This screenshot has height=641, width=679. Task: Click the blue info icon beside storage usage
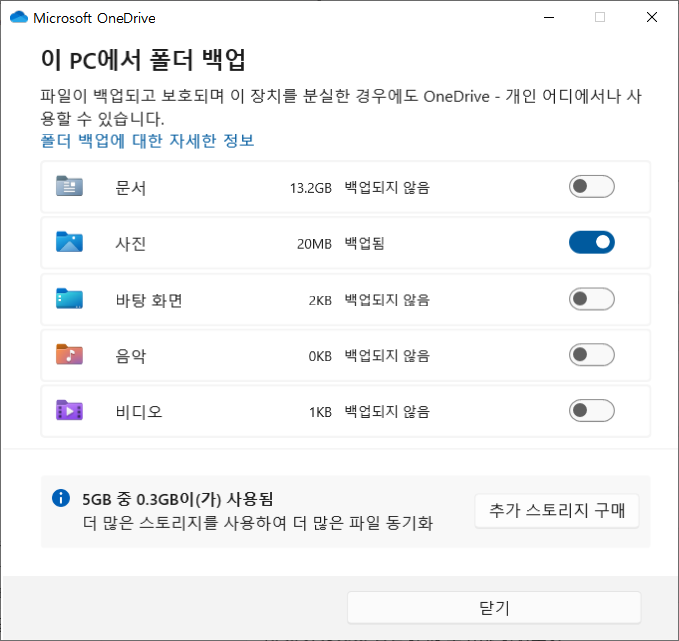(61, 498)
